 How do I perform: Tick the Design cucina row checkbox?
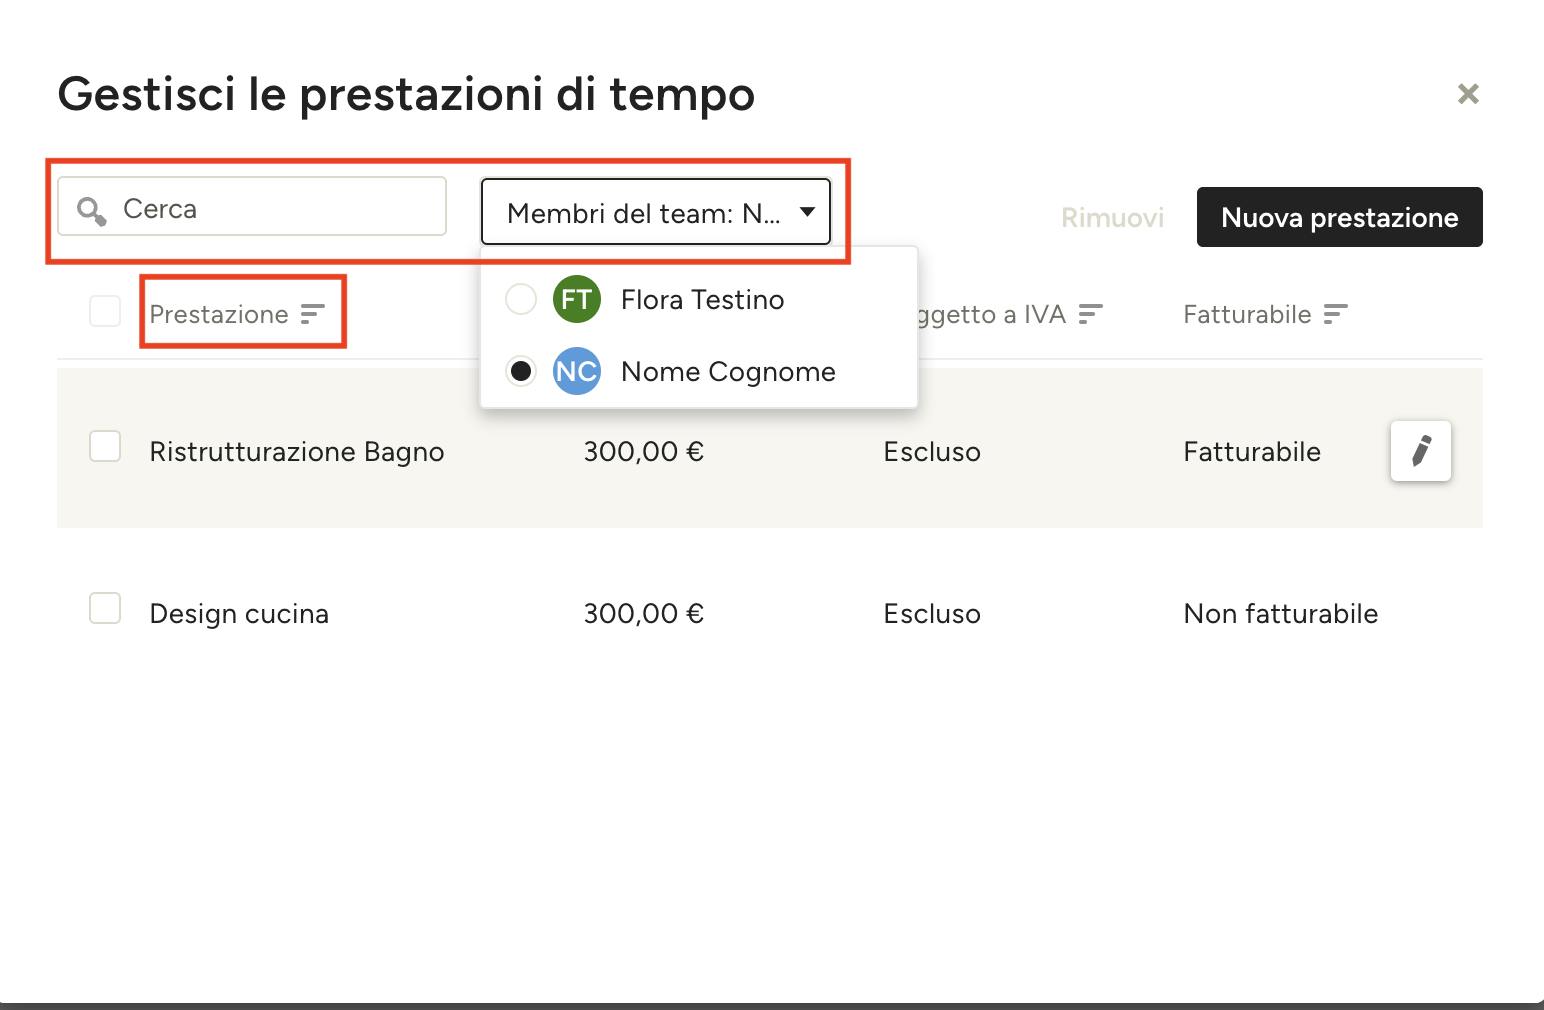click(x=105, y=608)
